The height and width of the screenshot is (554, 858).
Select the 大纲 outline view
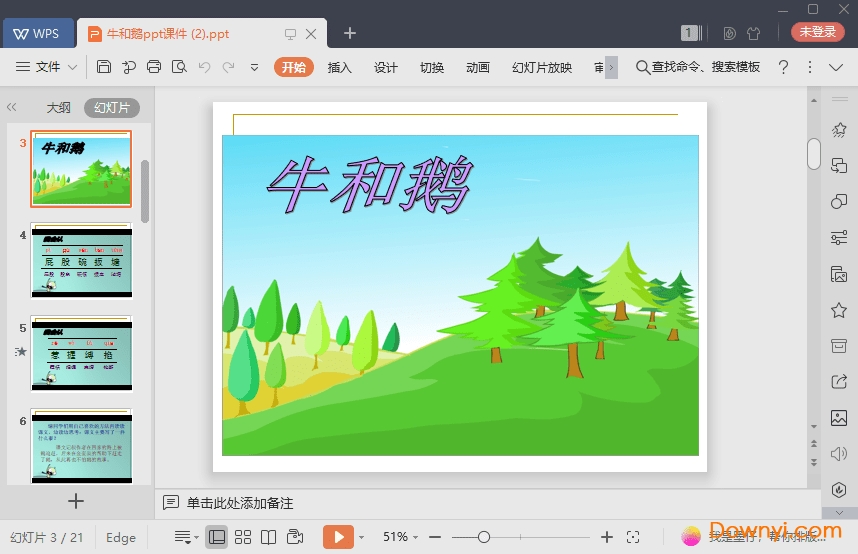(59, 108)
